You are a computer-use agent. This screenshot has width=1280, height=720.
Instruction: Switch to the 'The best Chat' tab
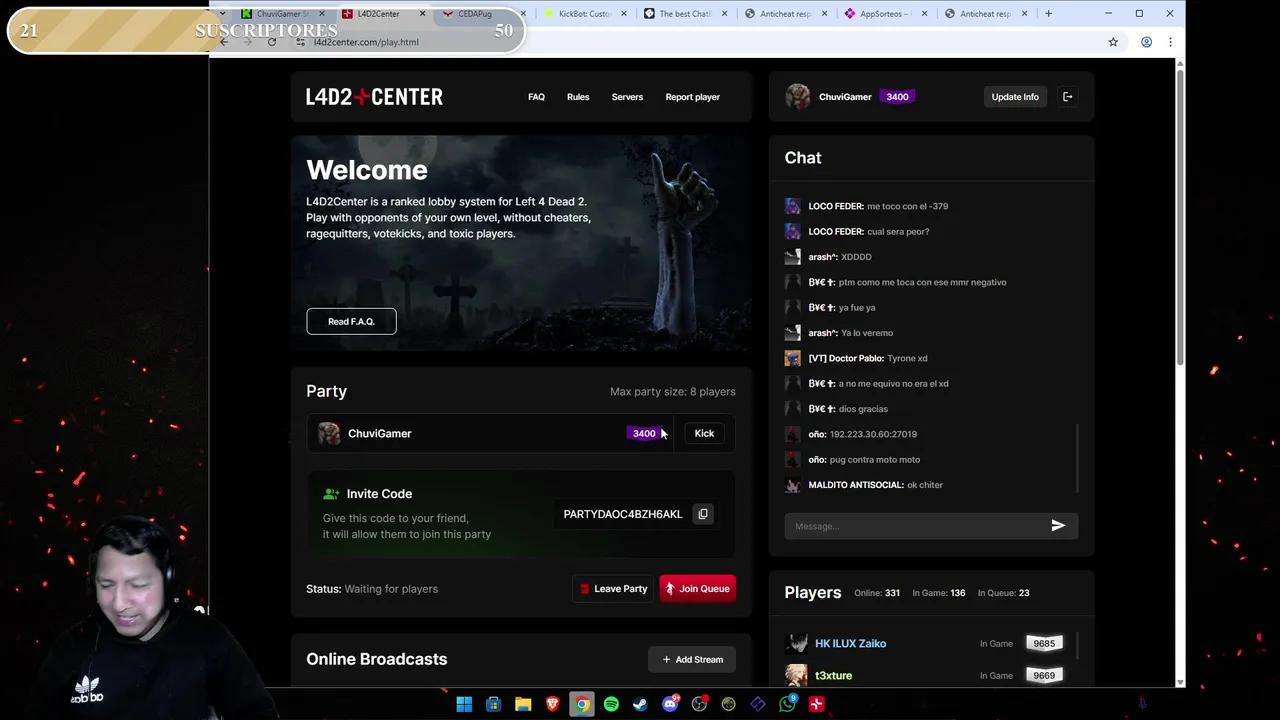[x=686, y=14]
